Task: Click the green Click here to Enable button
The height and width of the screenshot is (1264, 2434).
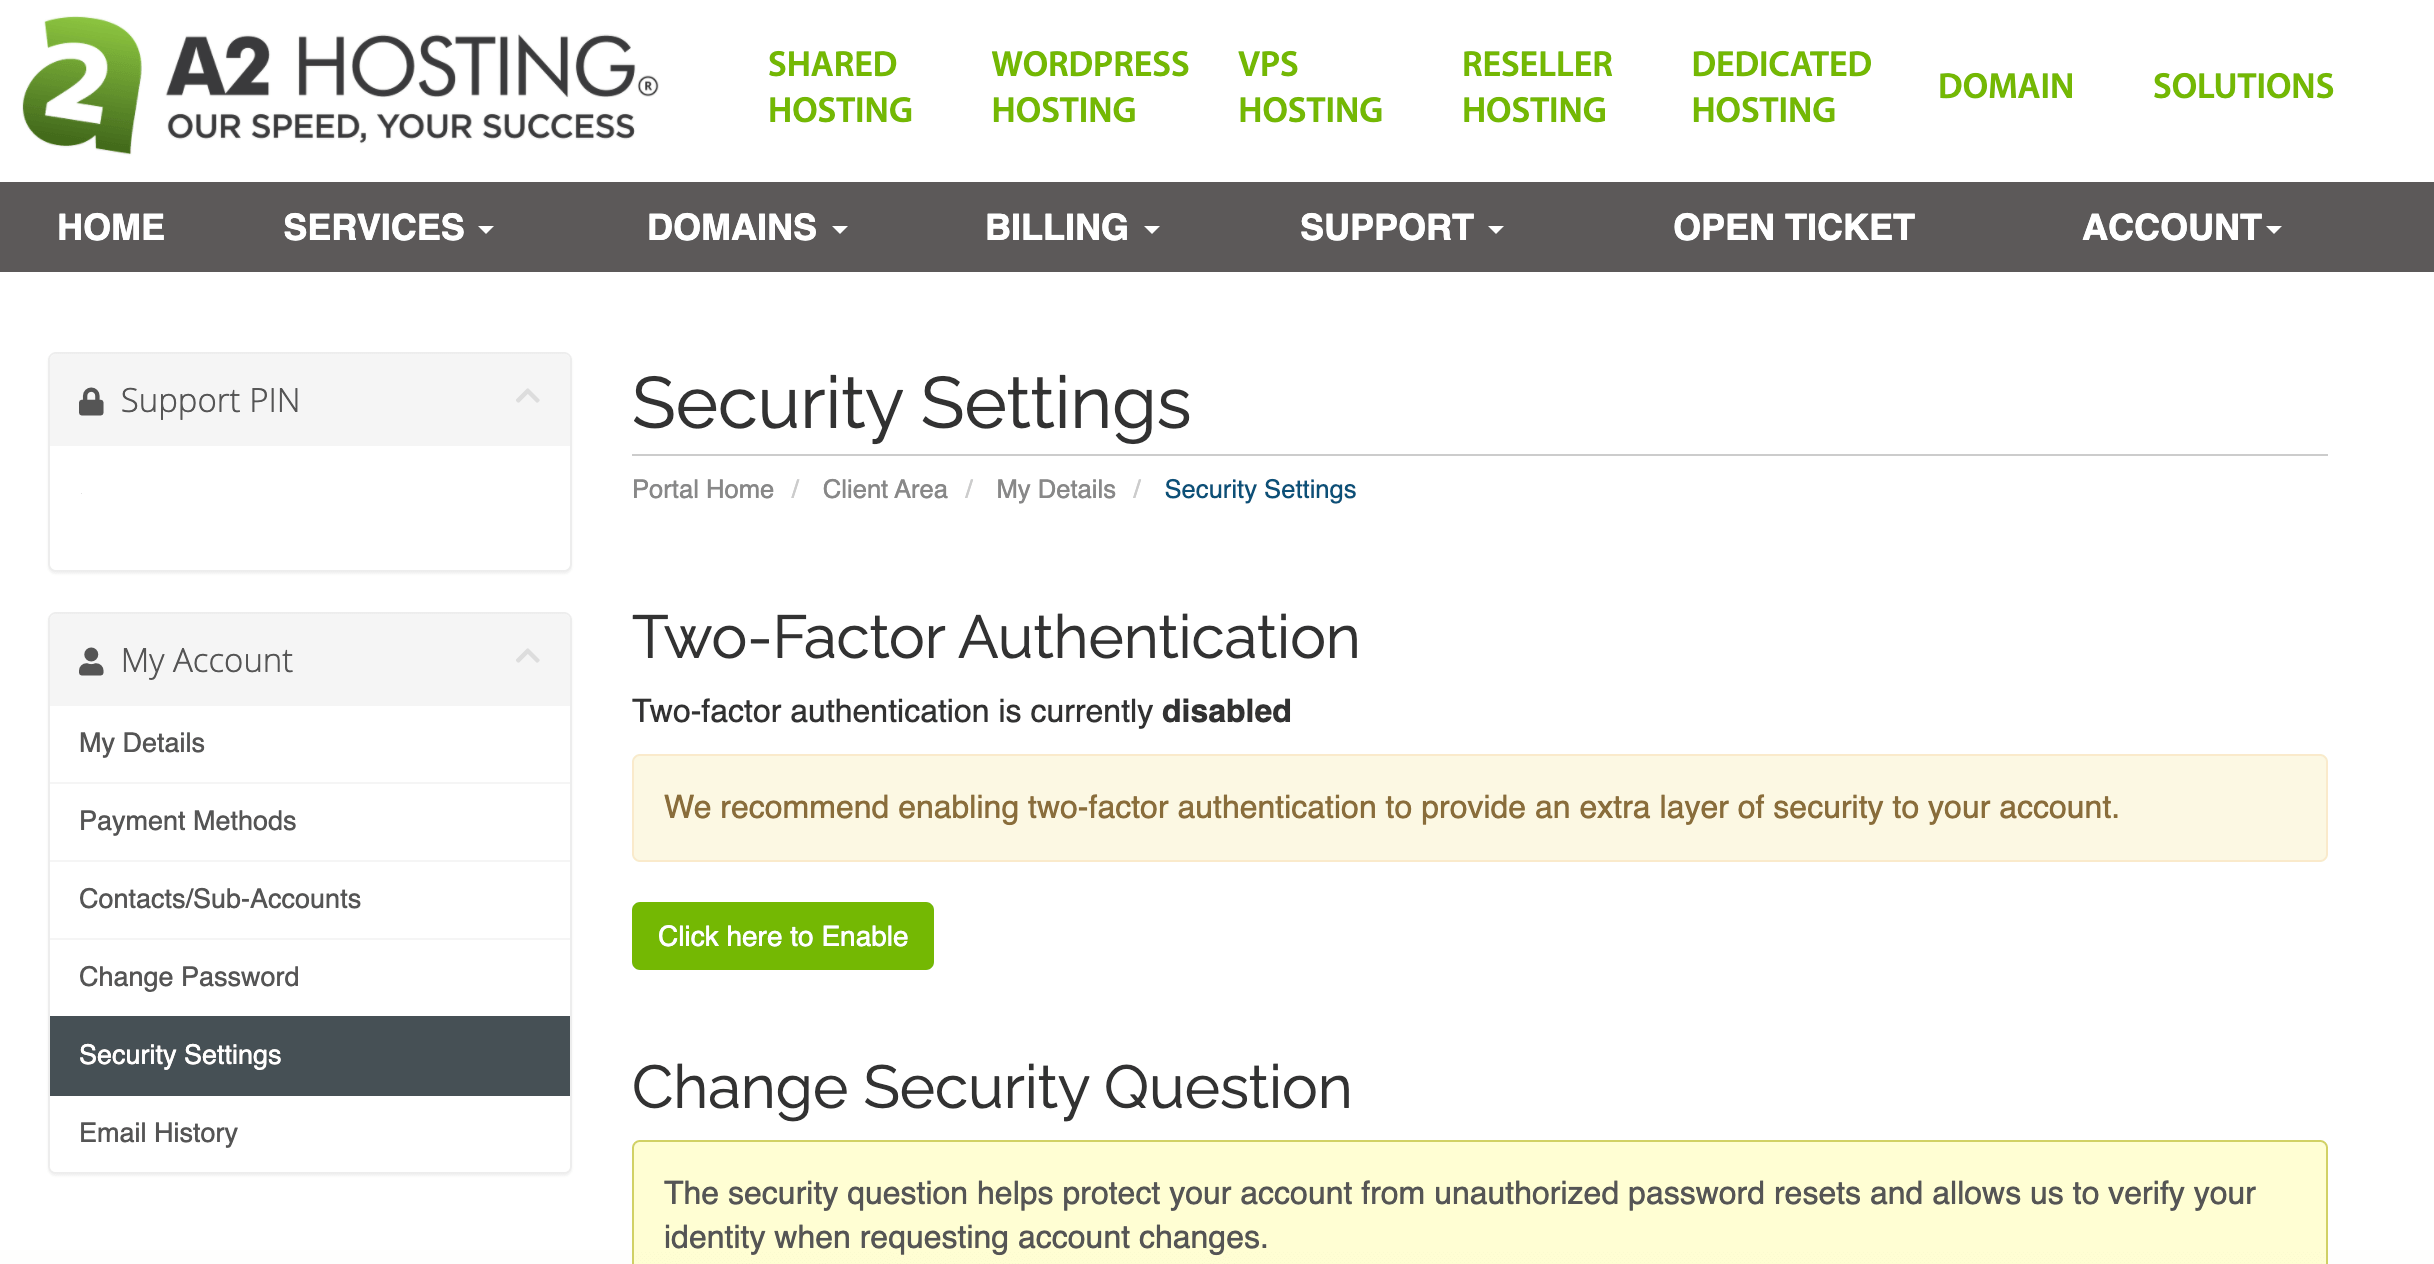Action: pyautogui.click(x=782, y=936)
